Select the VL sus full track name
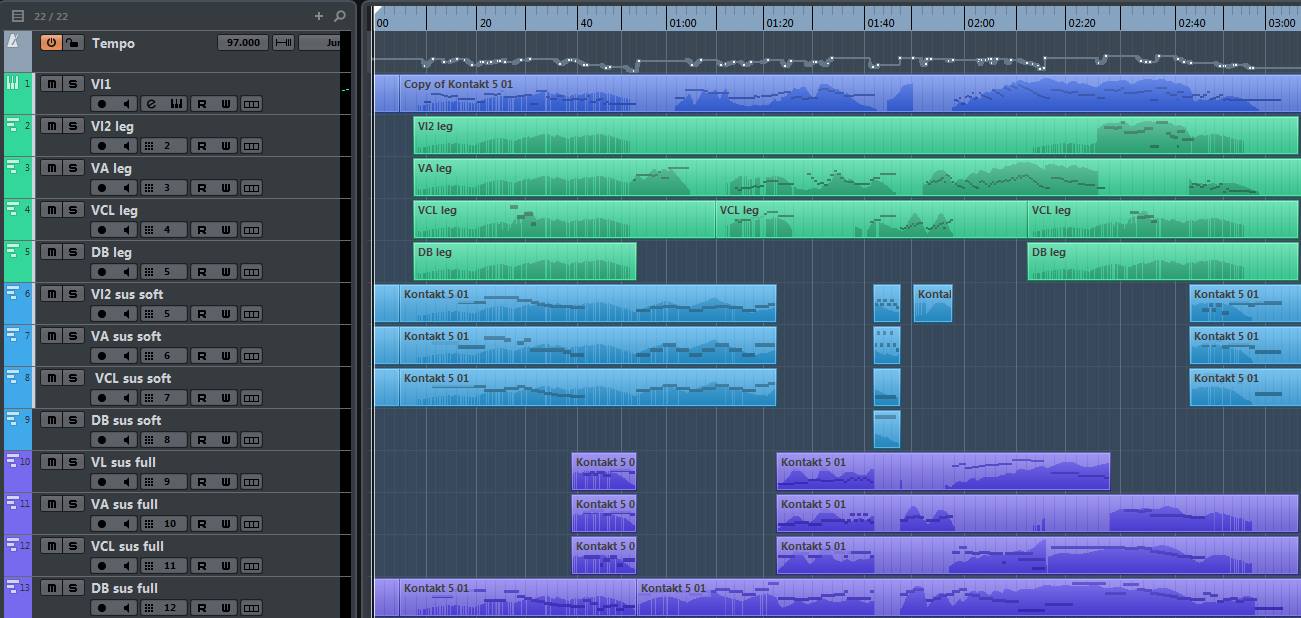The width and height of the screenshot is (1301, 618). (x=123, y=462)
